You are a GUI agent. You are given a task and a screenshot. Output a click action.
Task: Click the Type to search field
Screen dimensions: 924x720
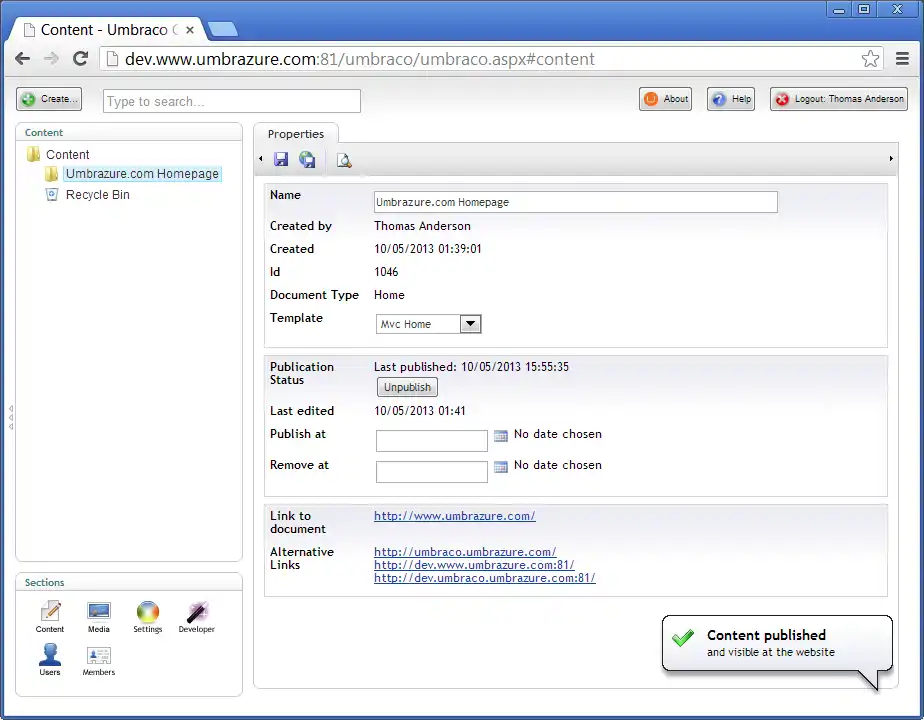click(232, 101)
